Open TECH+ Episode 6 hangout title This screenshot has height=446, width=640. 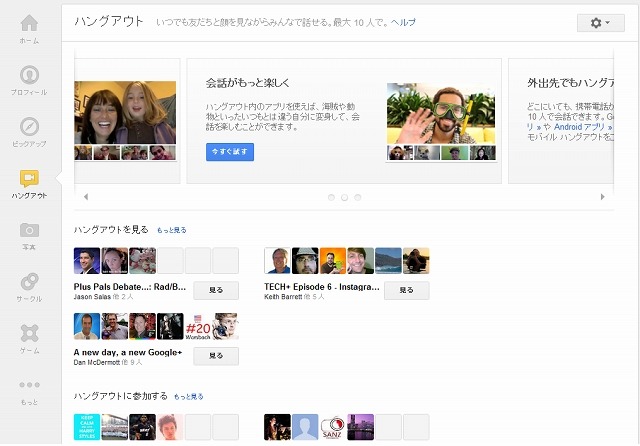click(x=322, y=286)
